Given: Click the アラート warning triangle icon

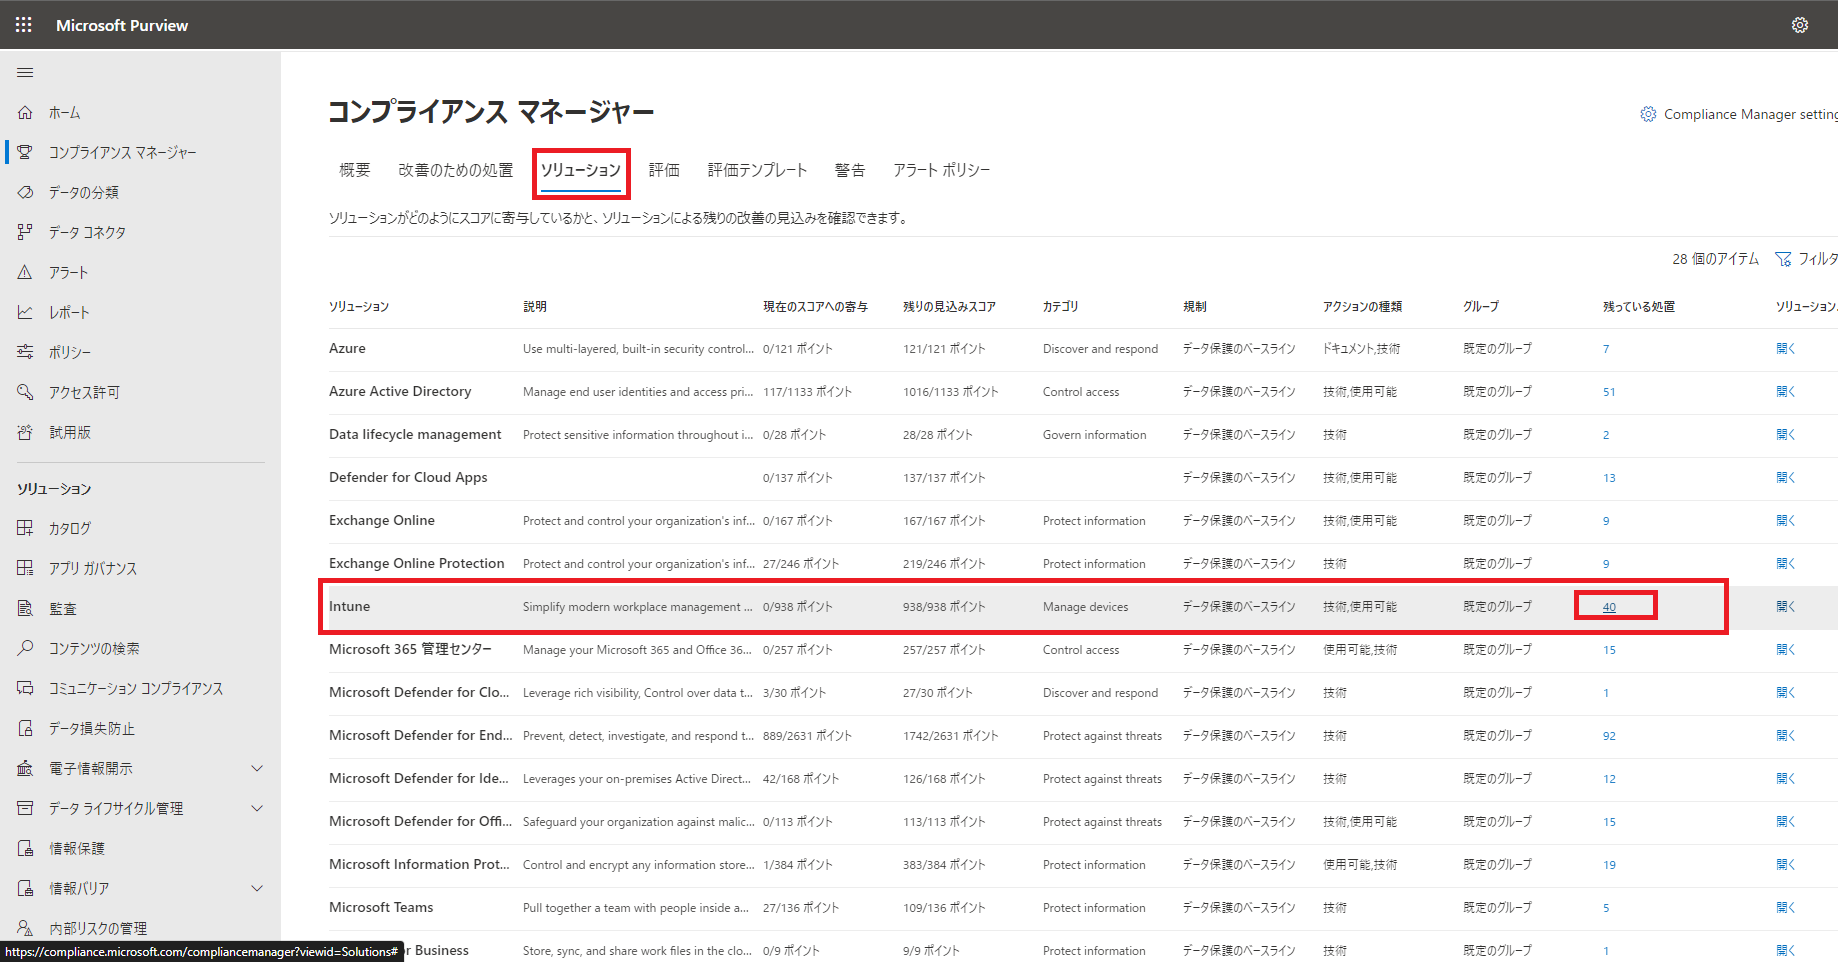Looking at the screenshot, I should (25, 272).
